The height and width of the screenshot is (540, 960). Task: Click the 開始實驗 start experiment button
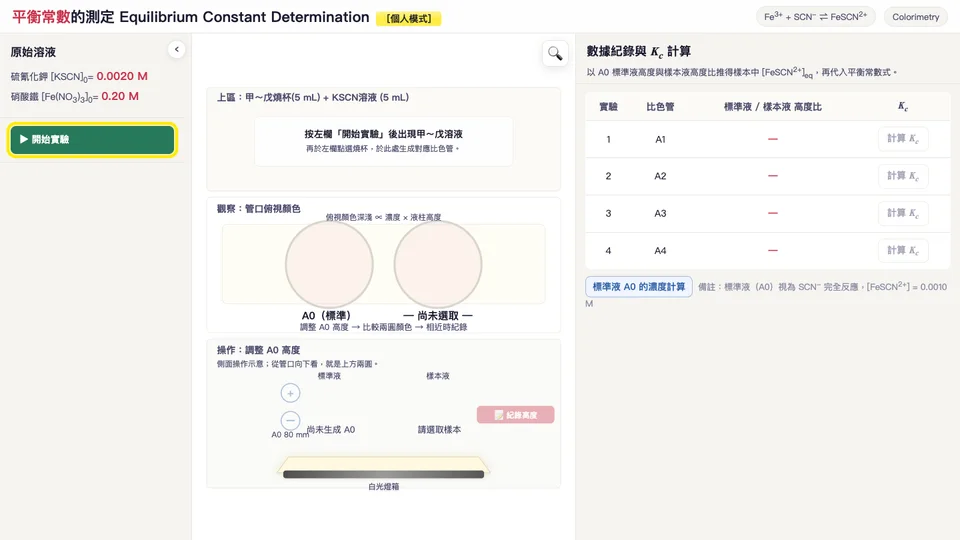coord(92,140)
